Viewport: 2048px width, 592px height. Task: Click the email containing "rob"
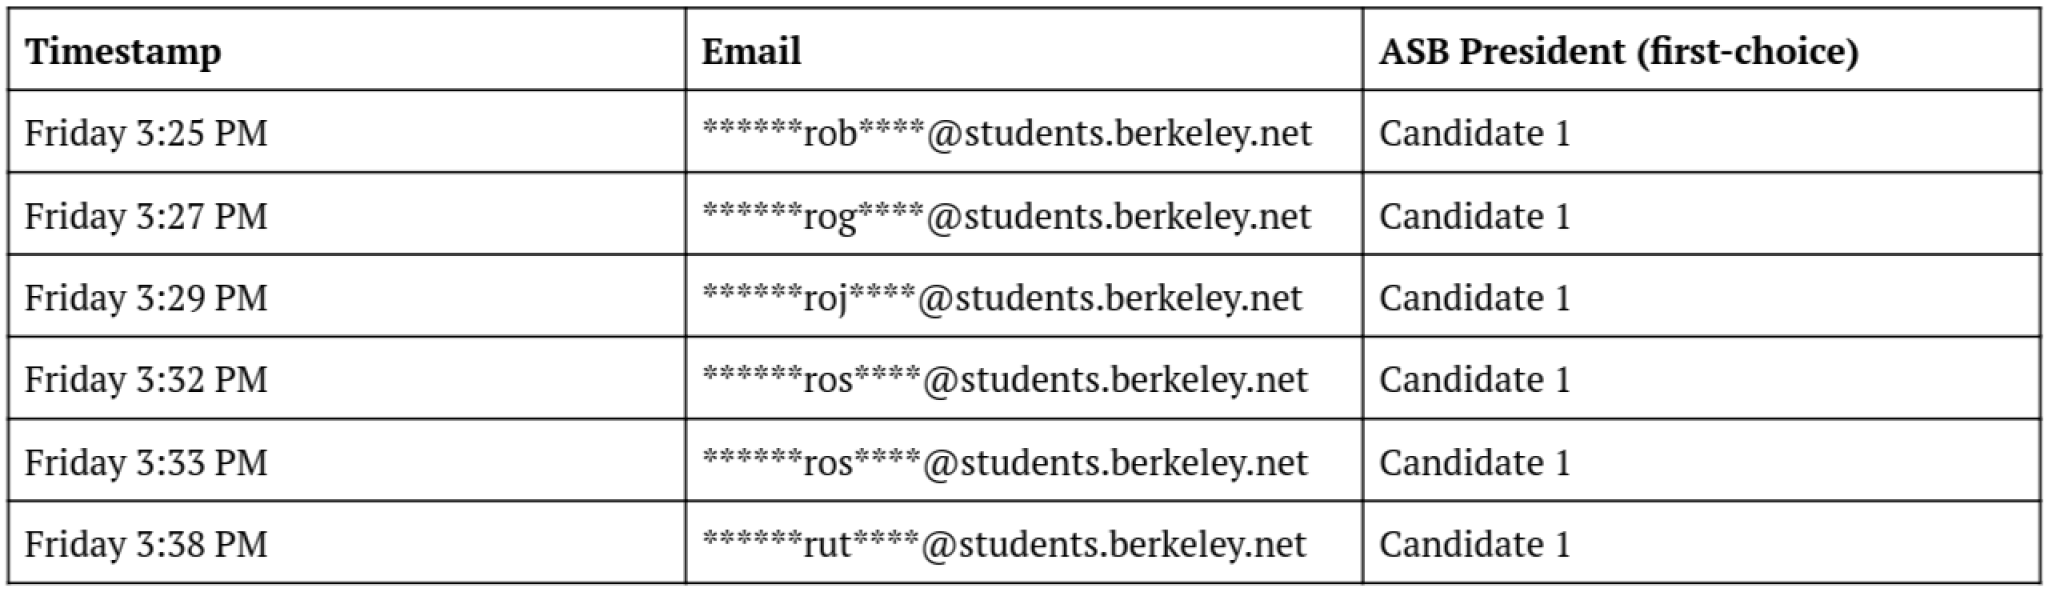1006,133
